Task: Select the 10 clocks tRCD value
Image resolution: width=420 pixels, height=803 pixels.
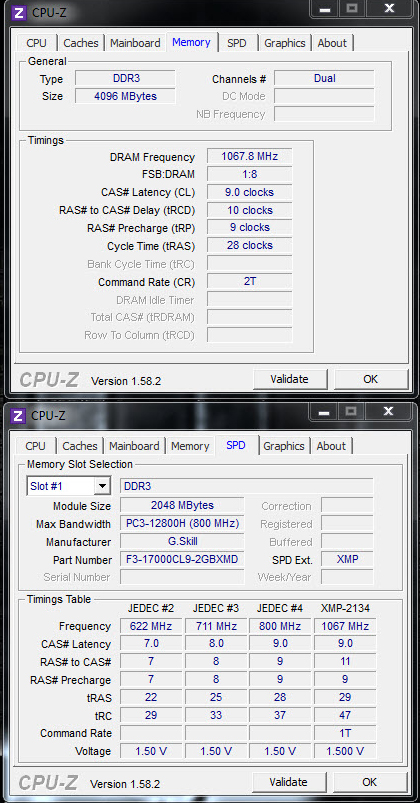Action: 249,210
